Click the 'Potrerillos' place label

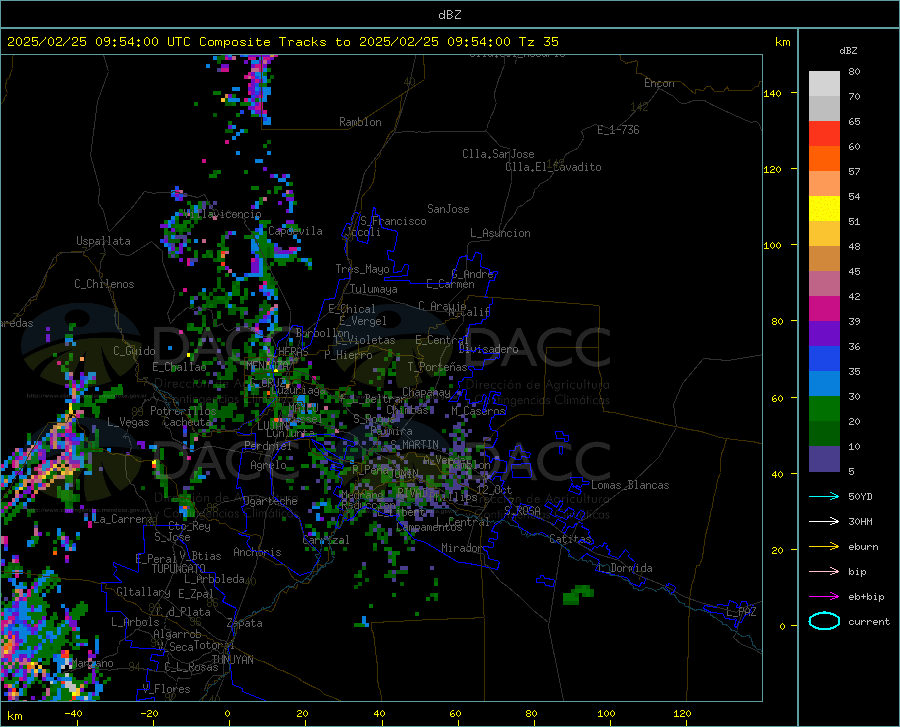click(183, 411)
